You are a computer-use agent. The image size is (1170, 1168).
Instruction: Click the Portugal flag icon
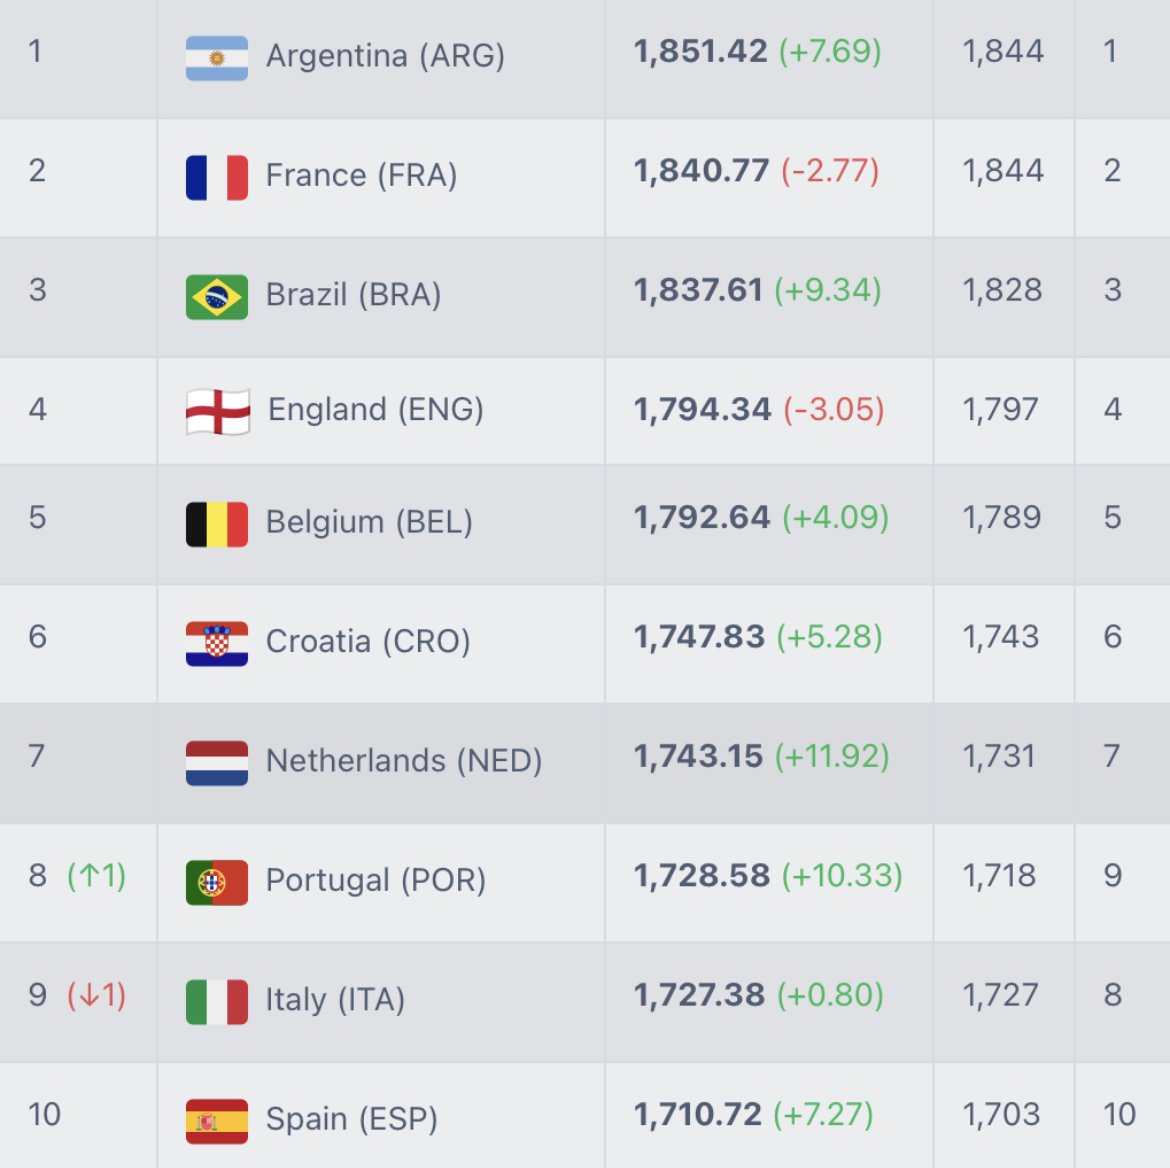point(217,882)
